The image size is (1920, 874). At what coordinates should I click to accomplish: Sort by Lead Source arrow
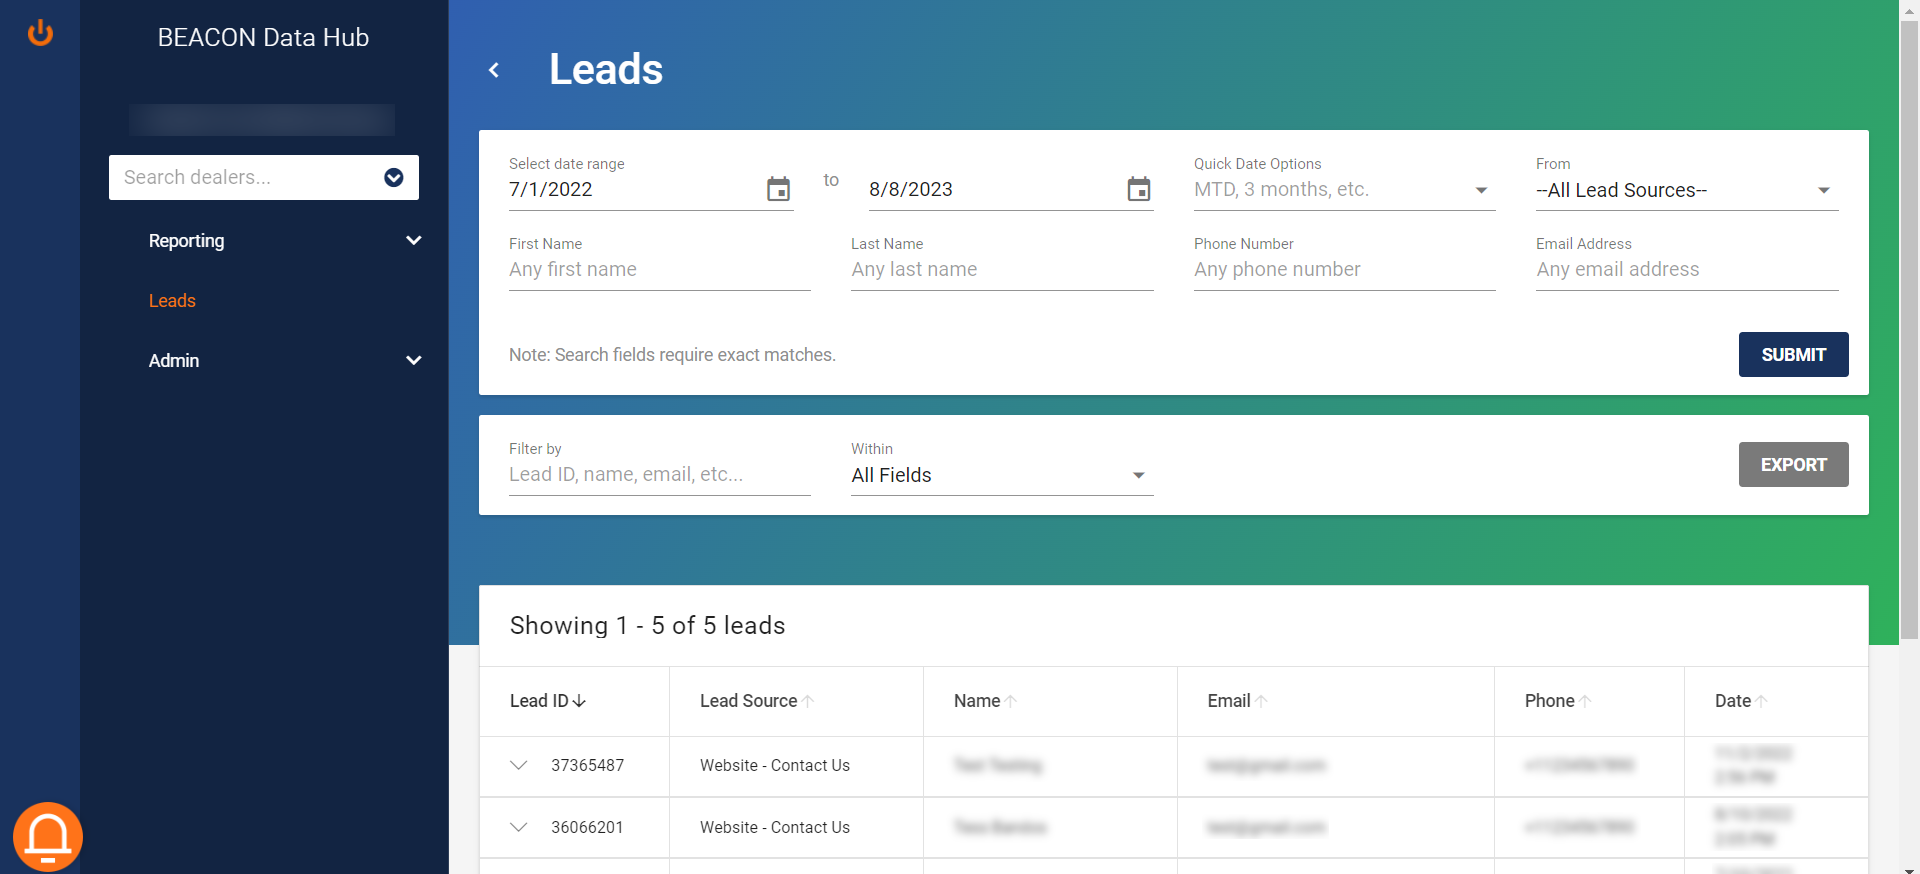pos(808,701)
